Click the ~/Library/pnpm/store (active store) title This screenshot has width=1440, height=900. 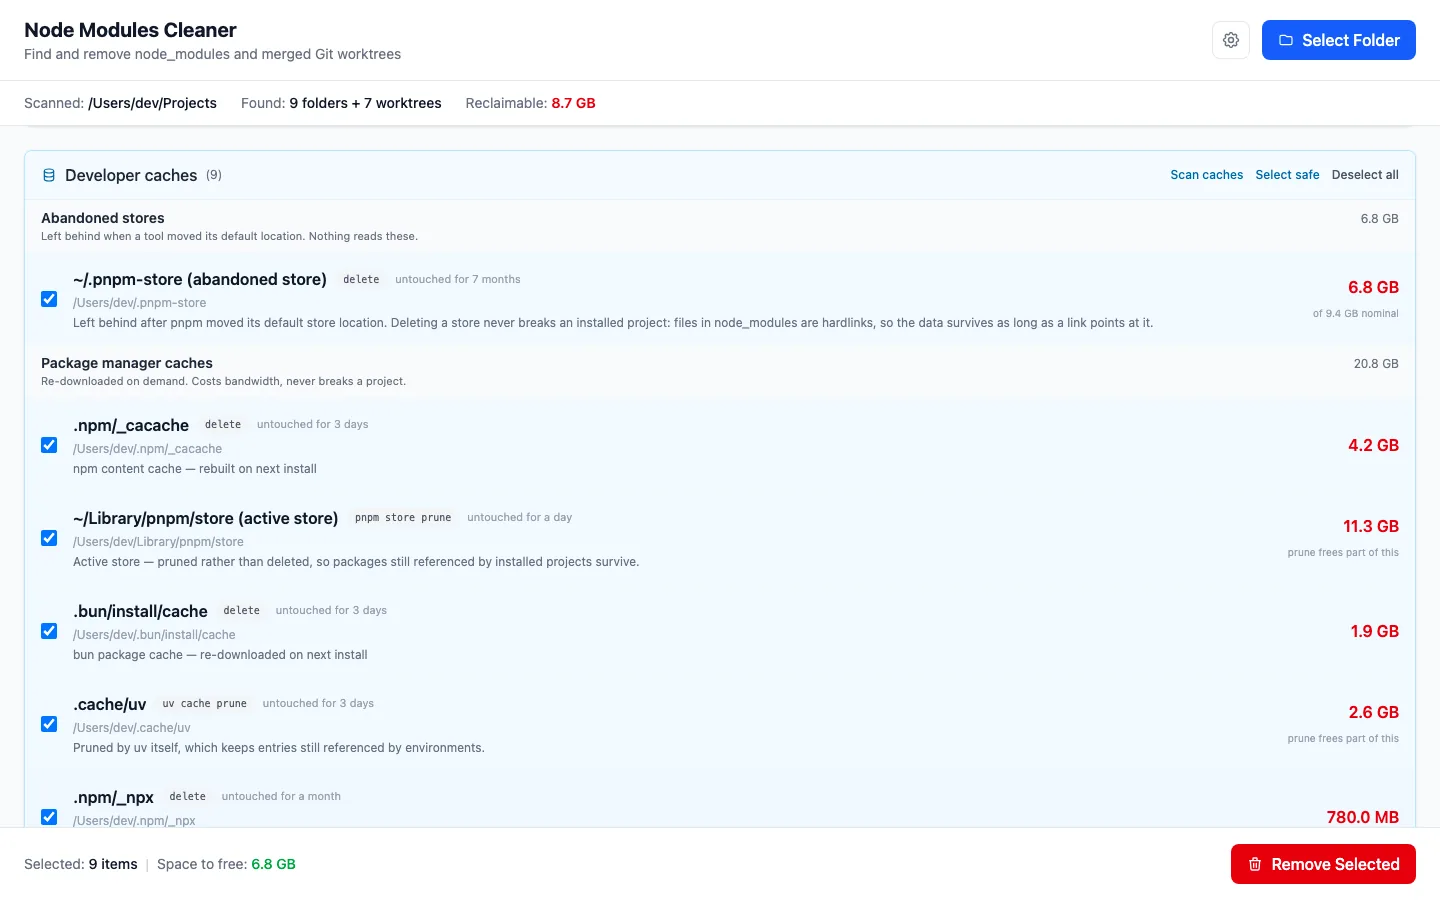pyautogui.click(x=206, y=518)
